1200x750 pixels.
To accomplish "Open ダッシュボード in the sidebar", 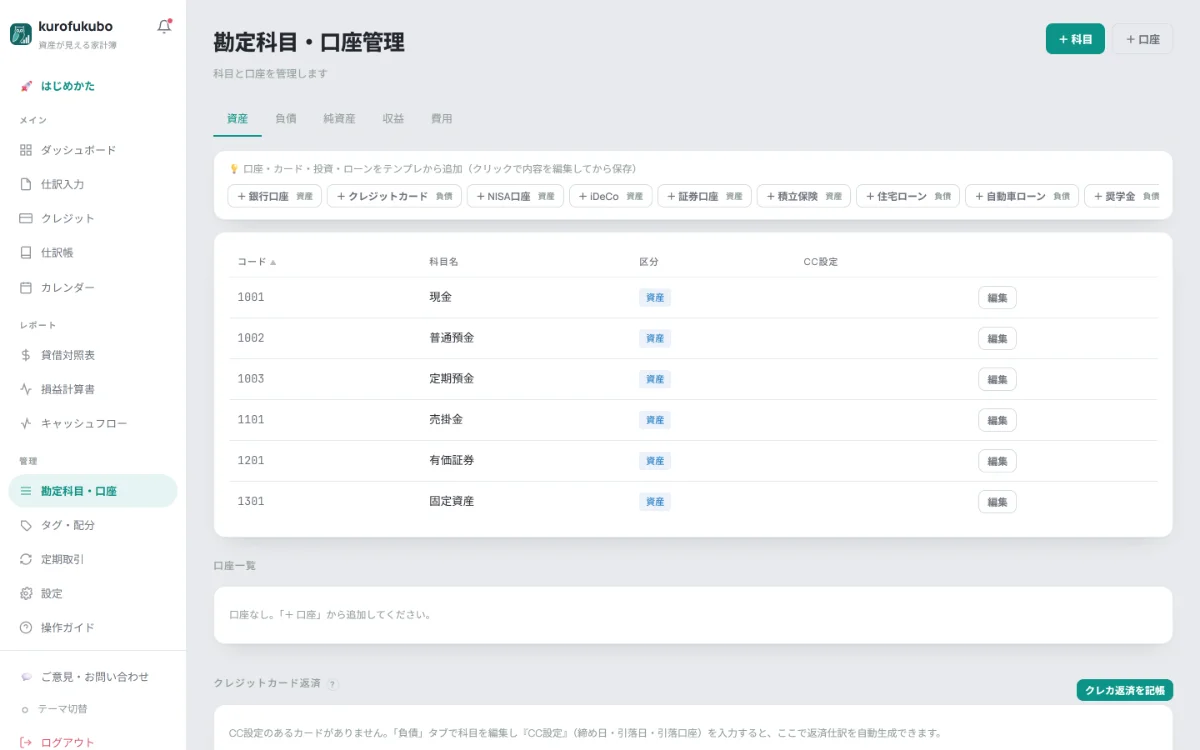I will (x=93, y=150).
